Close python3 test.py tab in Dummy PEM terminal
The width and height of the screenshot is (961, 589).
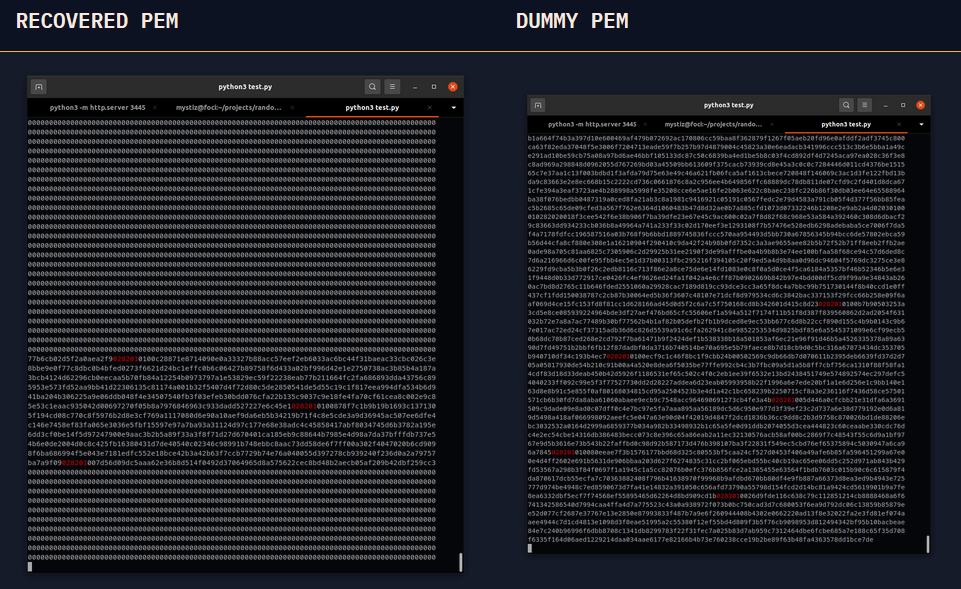(x=899, y=124)
